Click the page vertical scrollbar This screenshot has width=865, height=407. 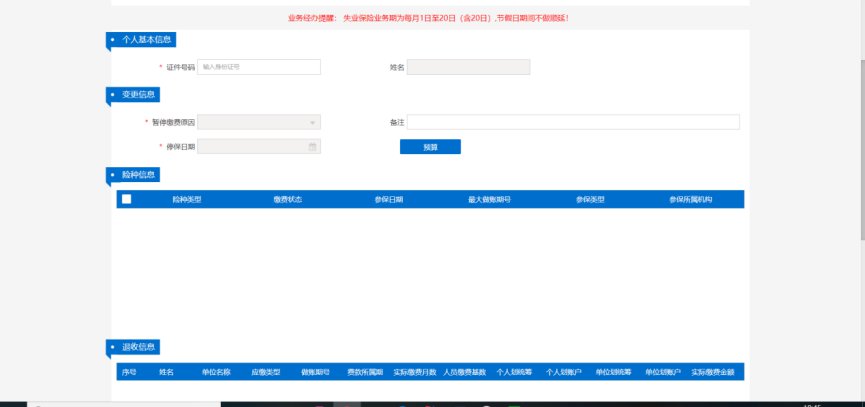860,120
